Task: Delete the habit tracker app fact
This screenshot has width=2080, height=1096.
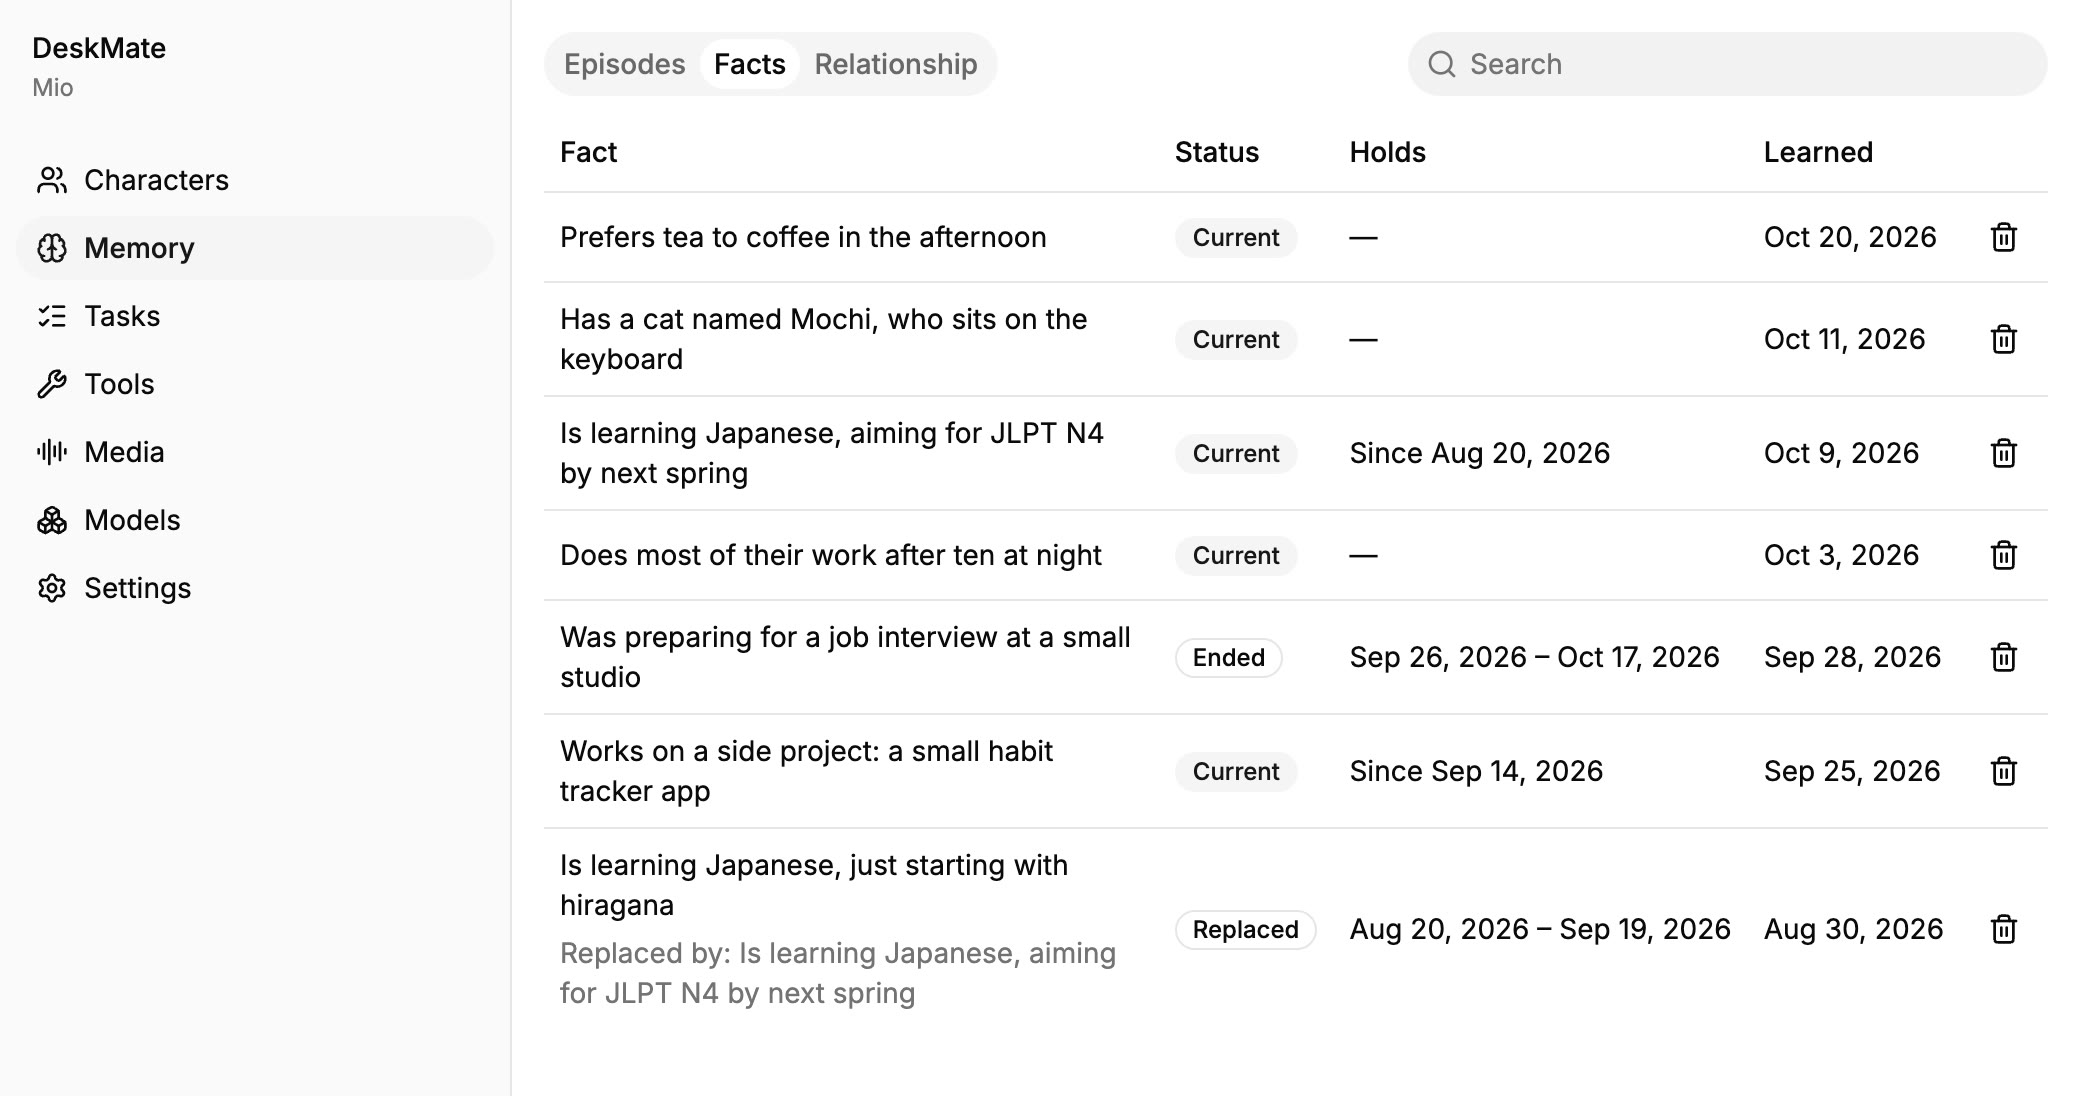Action: pos(2003,771)
